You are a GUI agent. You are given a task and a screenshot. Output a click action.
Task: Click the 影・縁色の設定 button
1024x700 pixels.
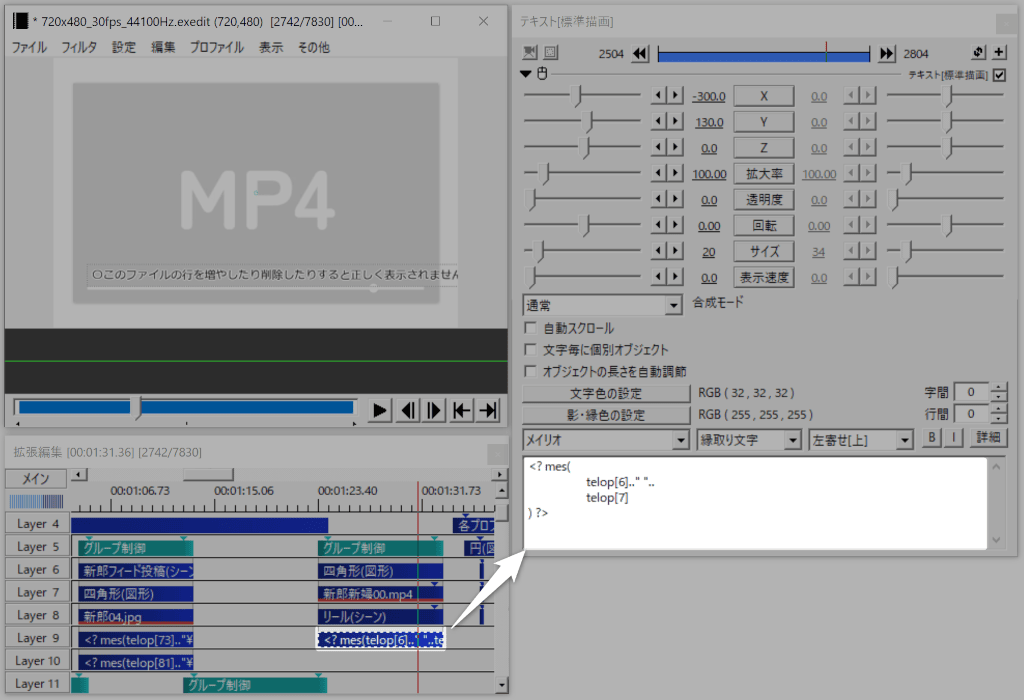point(606,414)
